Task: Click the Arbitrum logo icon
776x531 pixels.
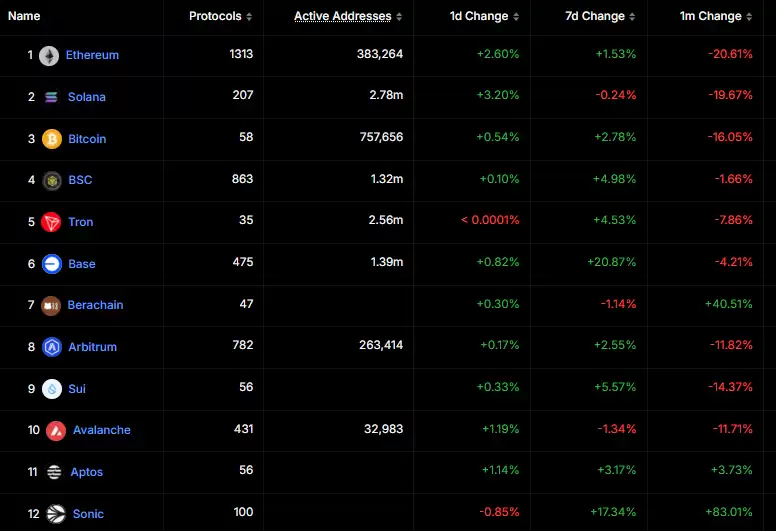Action: click(51, 347)
